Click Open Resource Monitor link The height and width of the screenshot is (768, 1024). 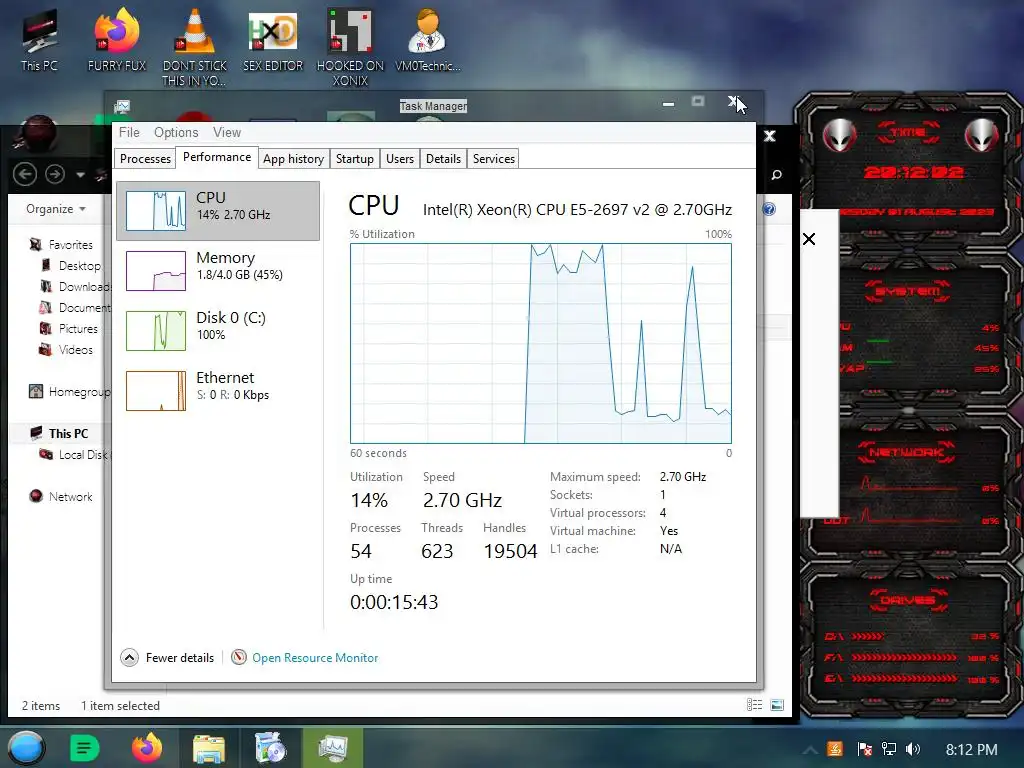(315, 658)
